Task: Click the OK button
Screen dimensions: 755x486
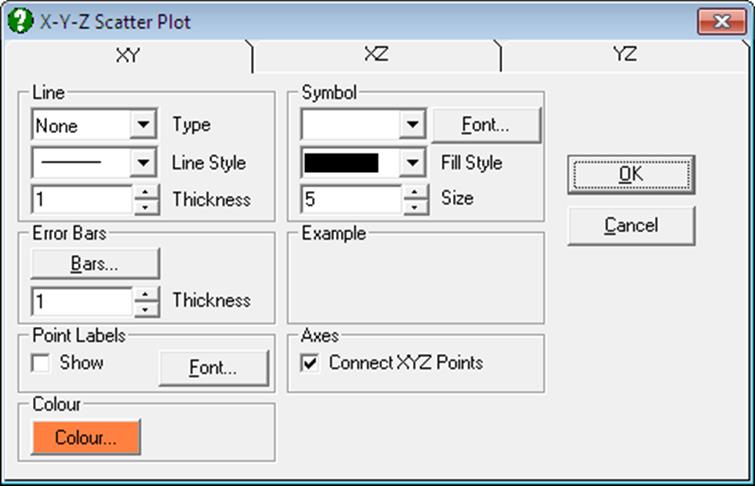Action: click(631, 174)
